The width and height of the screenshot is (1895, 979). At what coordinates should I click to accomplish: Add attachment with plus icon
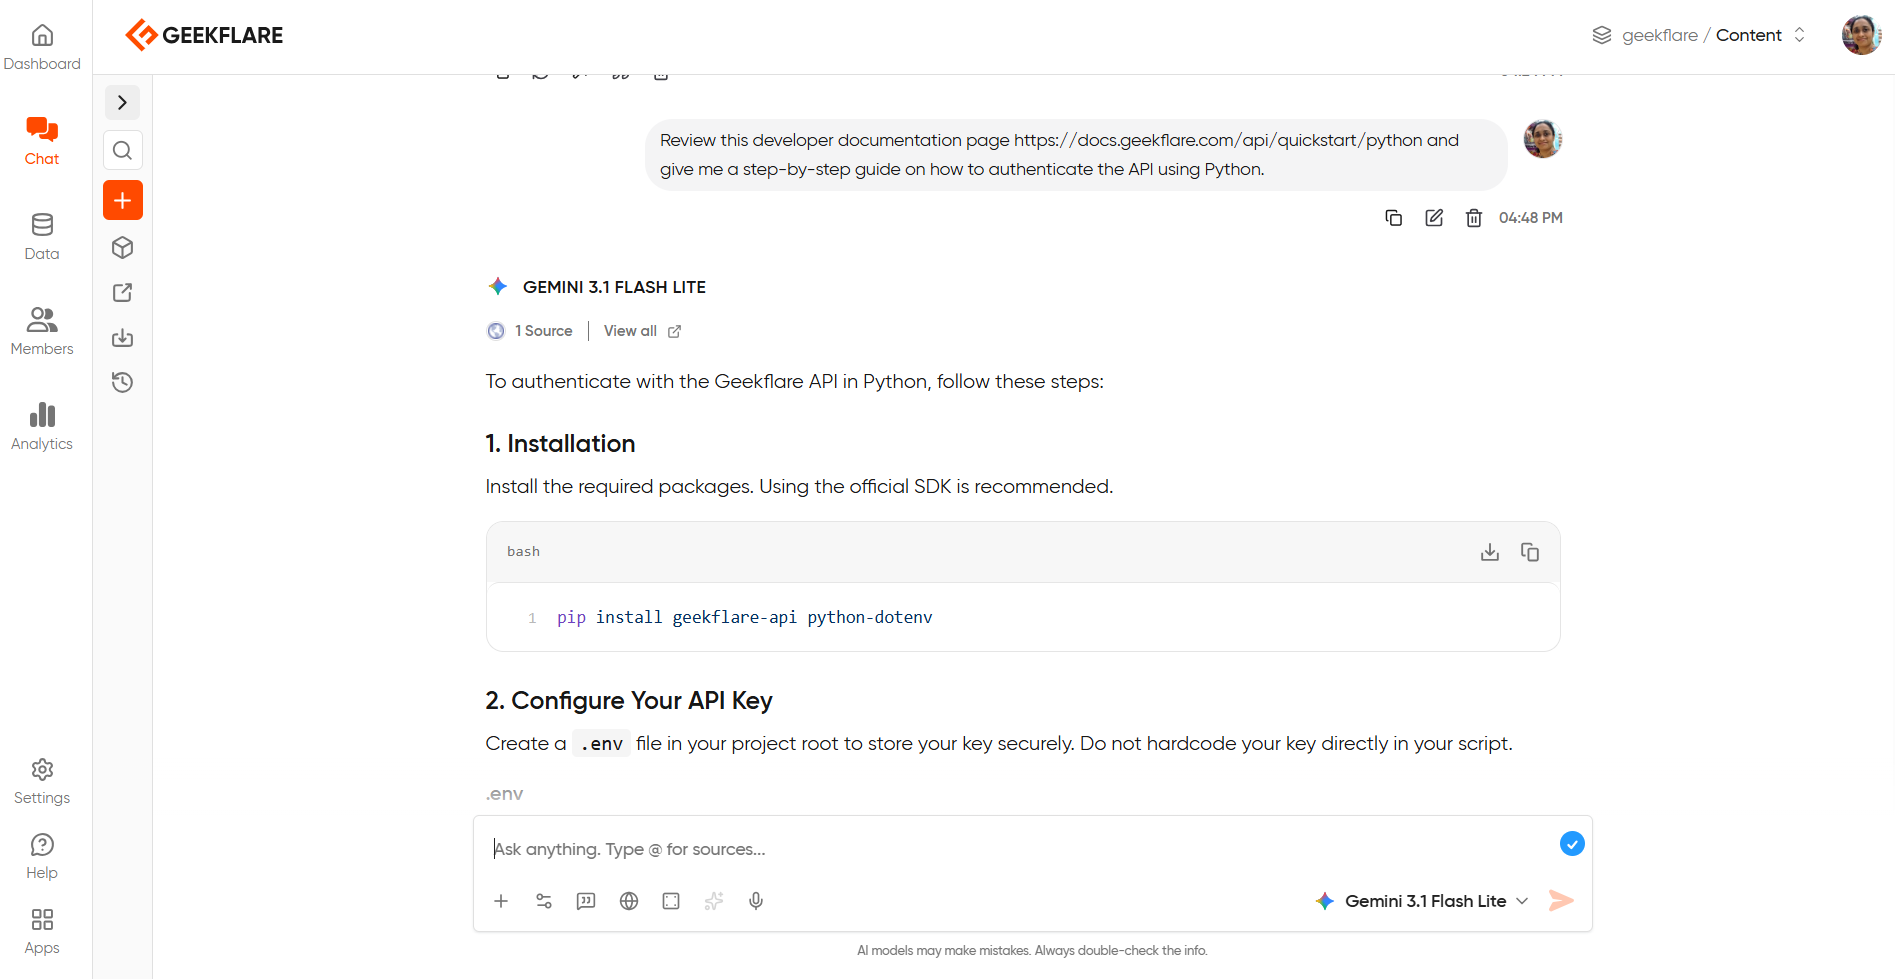(x=501, y=901)
